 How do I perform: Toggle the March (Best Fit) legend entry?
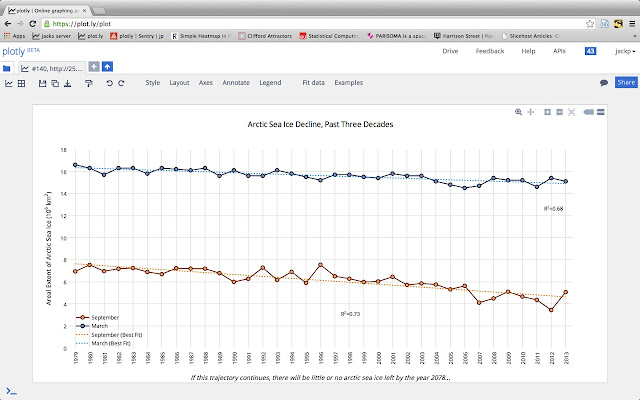coord(103,343)
